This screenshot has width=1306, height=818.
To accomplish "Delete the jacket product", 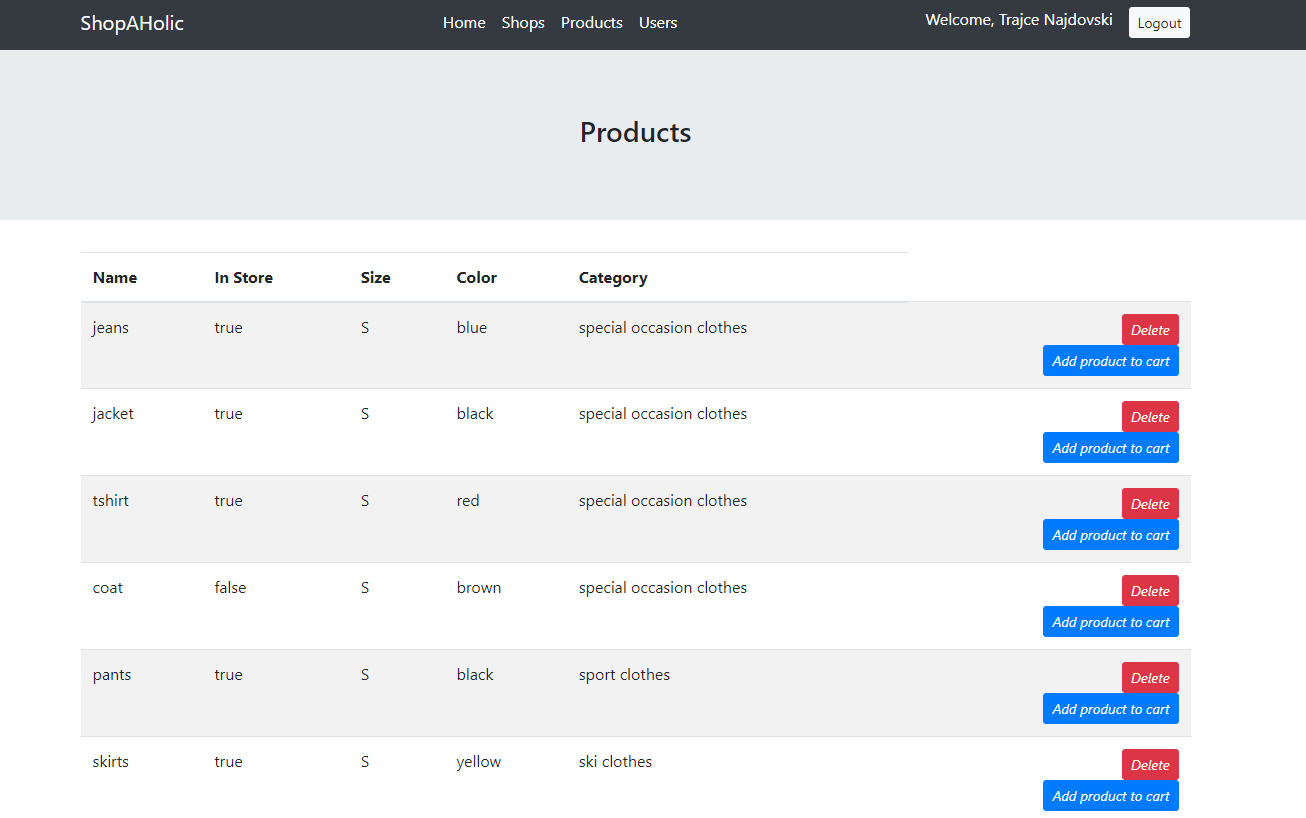I will pos(1149,417).
